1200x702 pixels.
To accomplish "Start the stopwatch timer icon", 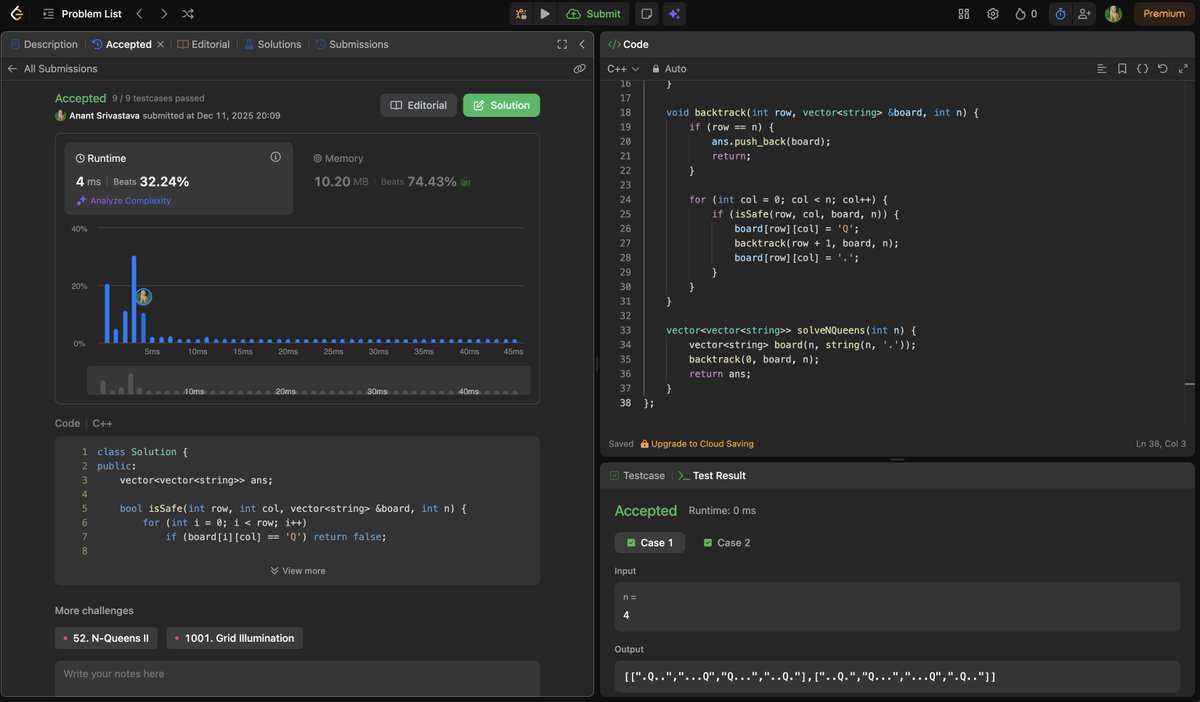I will tap(1060, 14).
